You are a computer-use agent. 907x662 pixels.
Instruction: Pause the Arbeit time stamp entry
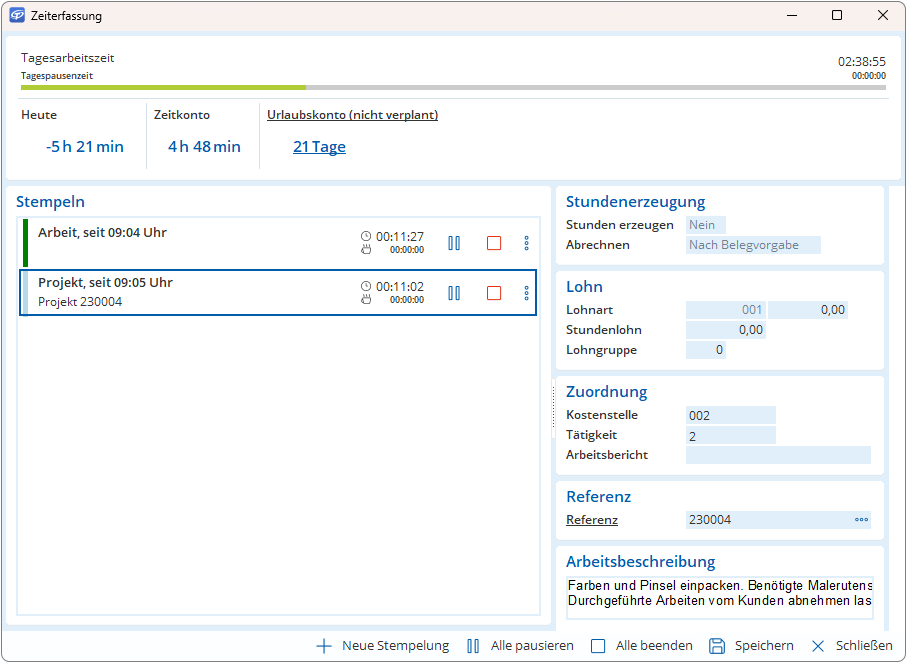point(454,243)
